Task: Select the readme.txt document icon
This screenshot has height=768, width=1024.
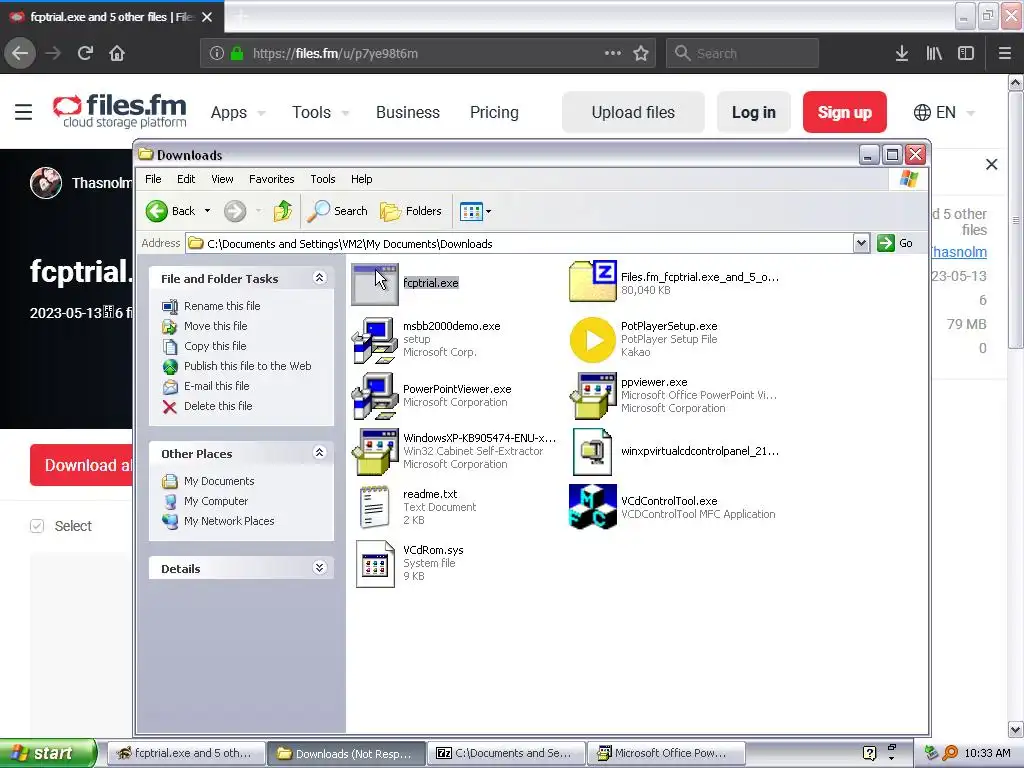Action: point(374,507)
